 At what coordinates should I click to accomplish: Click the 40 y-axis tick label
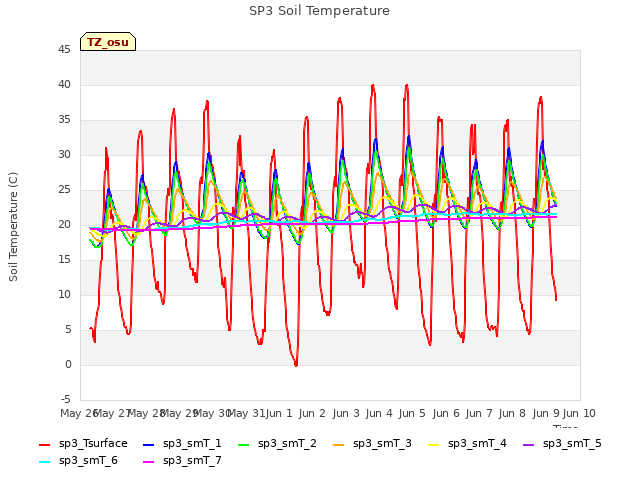[x=64, y=84]
